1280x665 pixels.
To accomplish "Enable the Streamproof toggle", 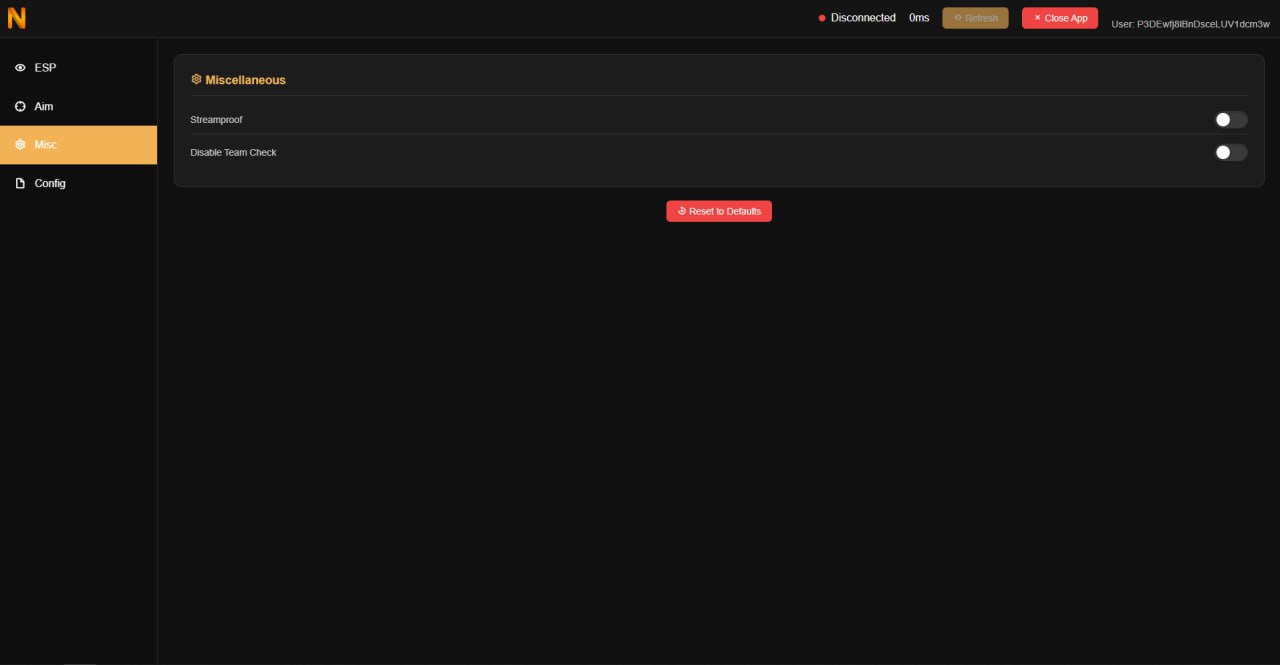I will coord(1231,120).
